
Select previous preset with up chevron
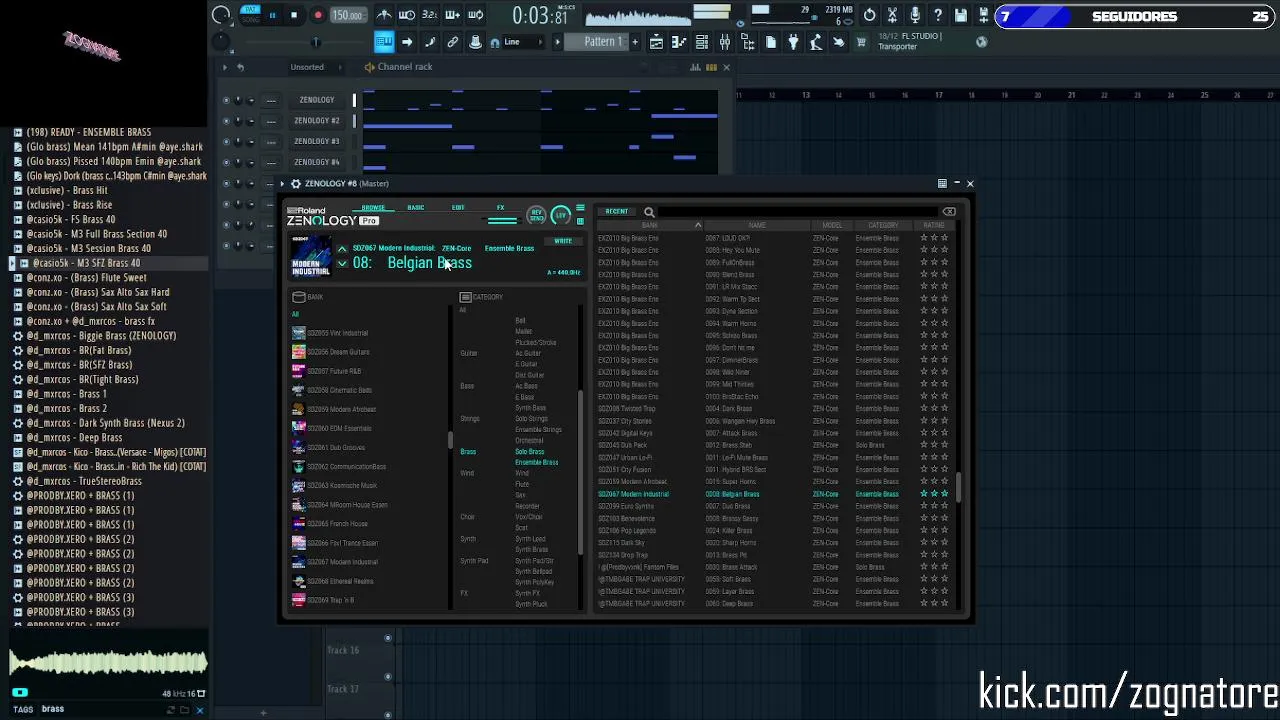click(x=342, y=249)
